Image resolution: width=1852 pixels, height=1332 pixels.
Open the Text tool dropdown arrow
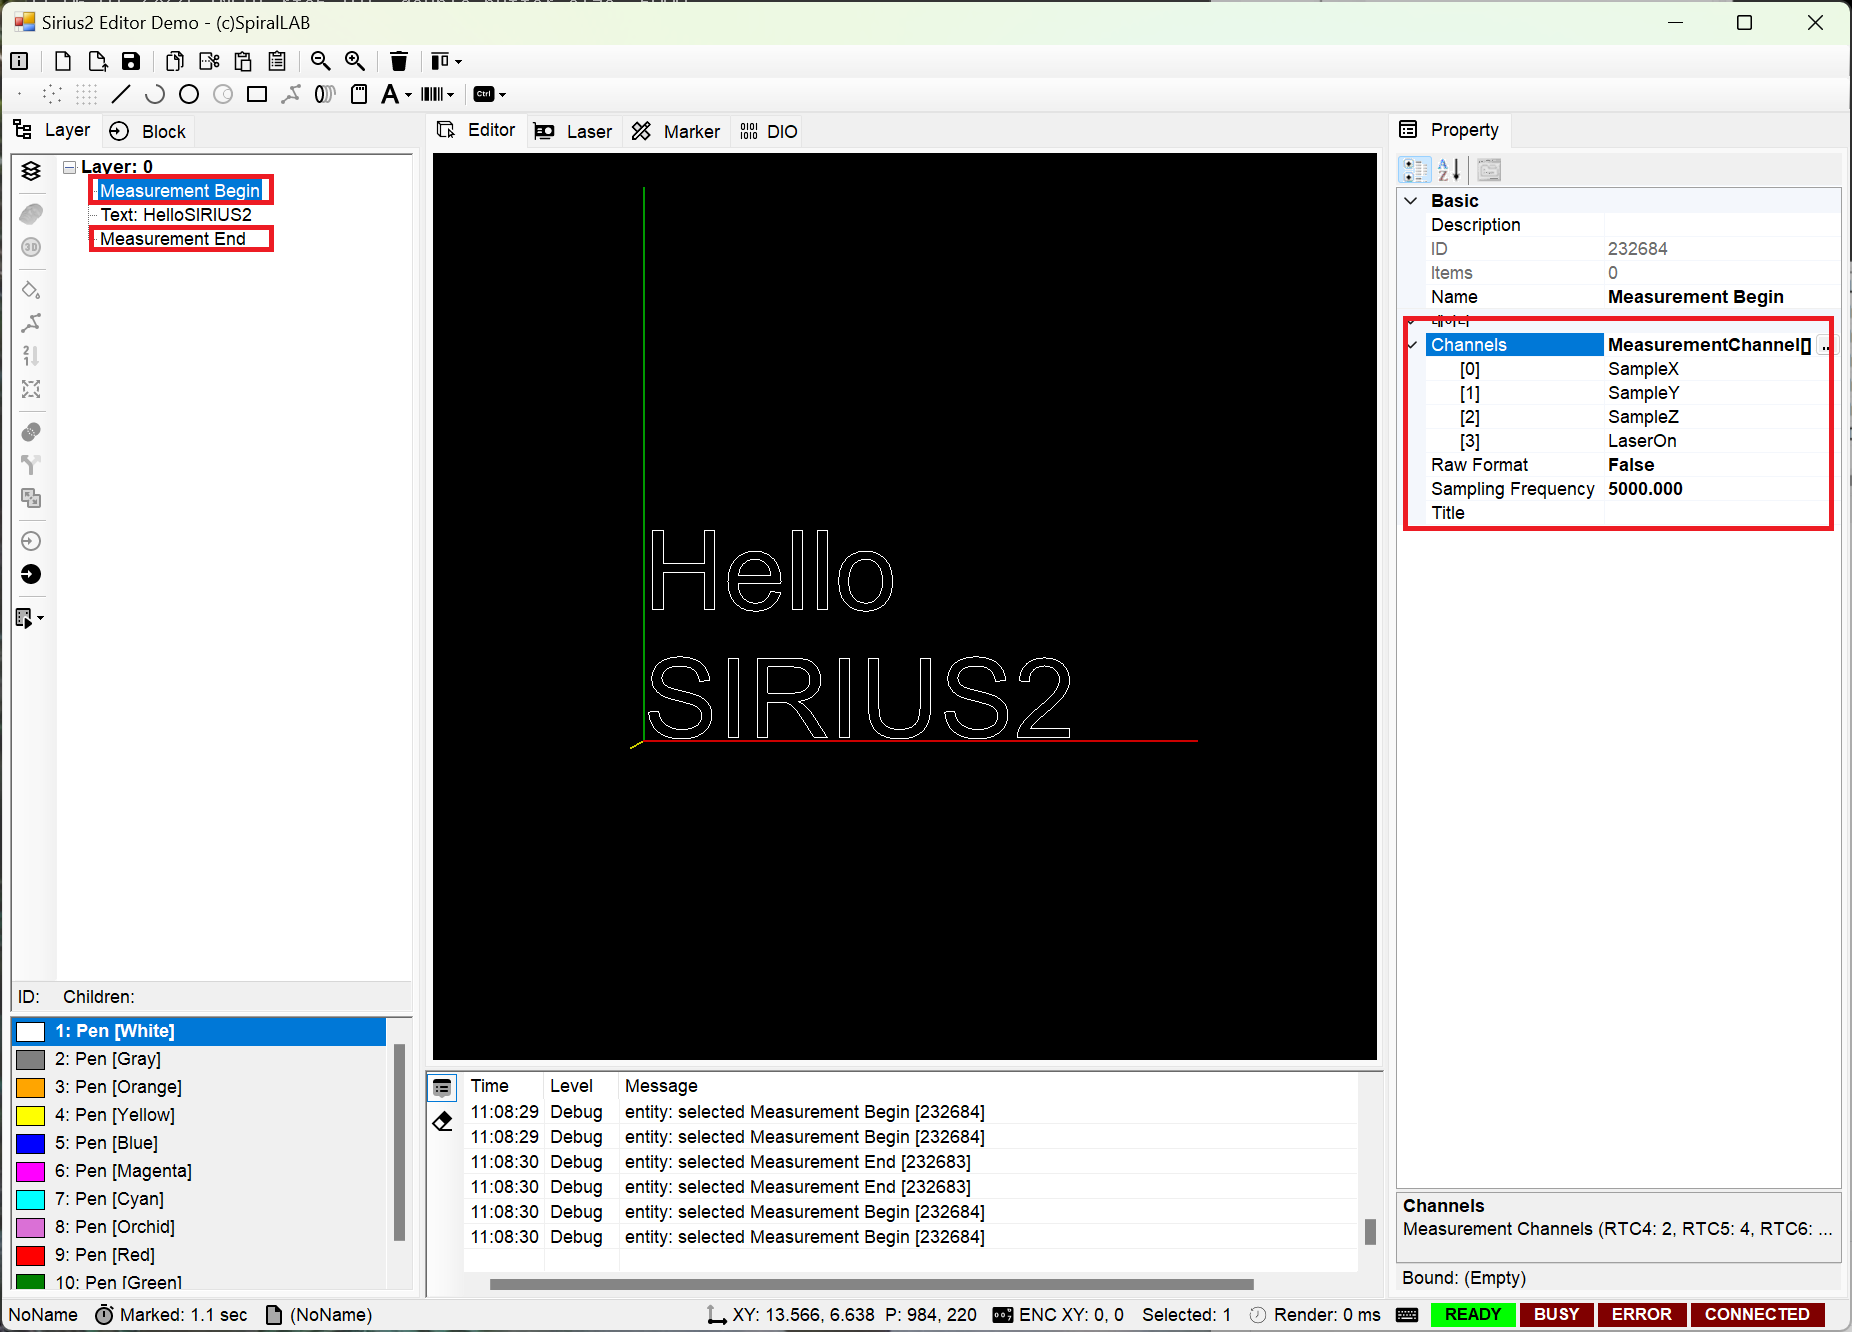click(x=408, y=95)
